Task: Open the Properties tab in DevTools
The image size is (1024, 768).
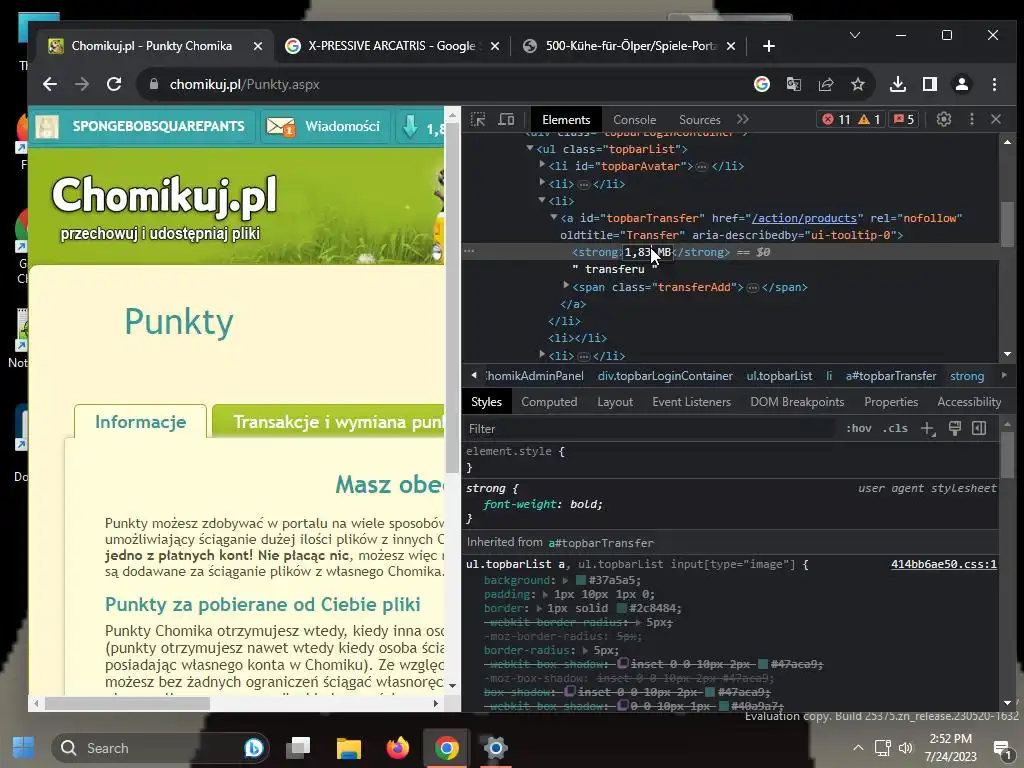Action: coord(891,402)
